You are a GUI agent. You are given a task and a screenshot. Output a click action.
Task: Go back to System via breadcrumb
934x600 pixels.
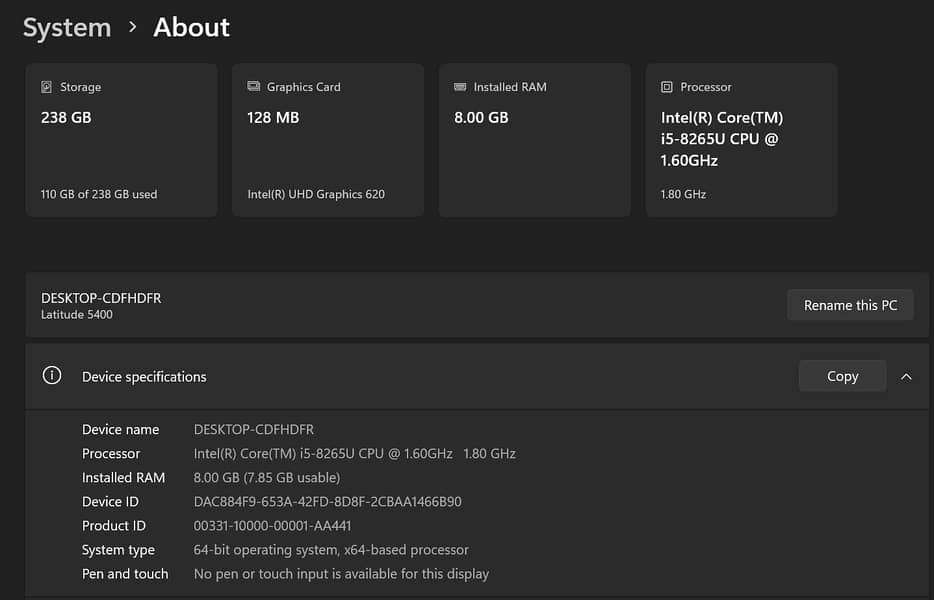67,28
